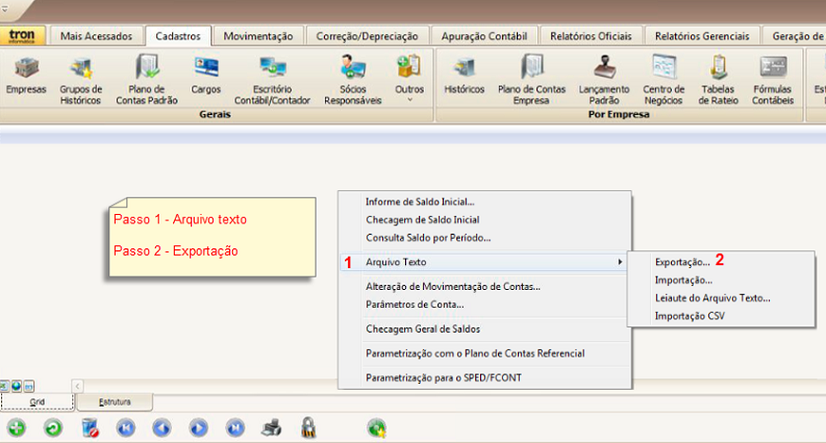Choose Importação CSV in the submenu

pos(690,315)
